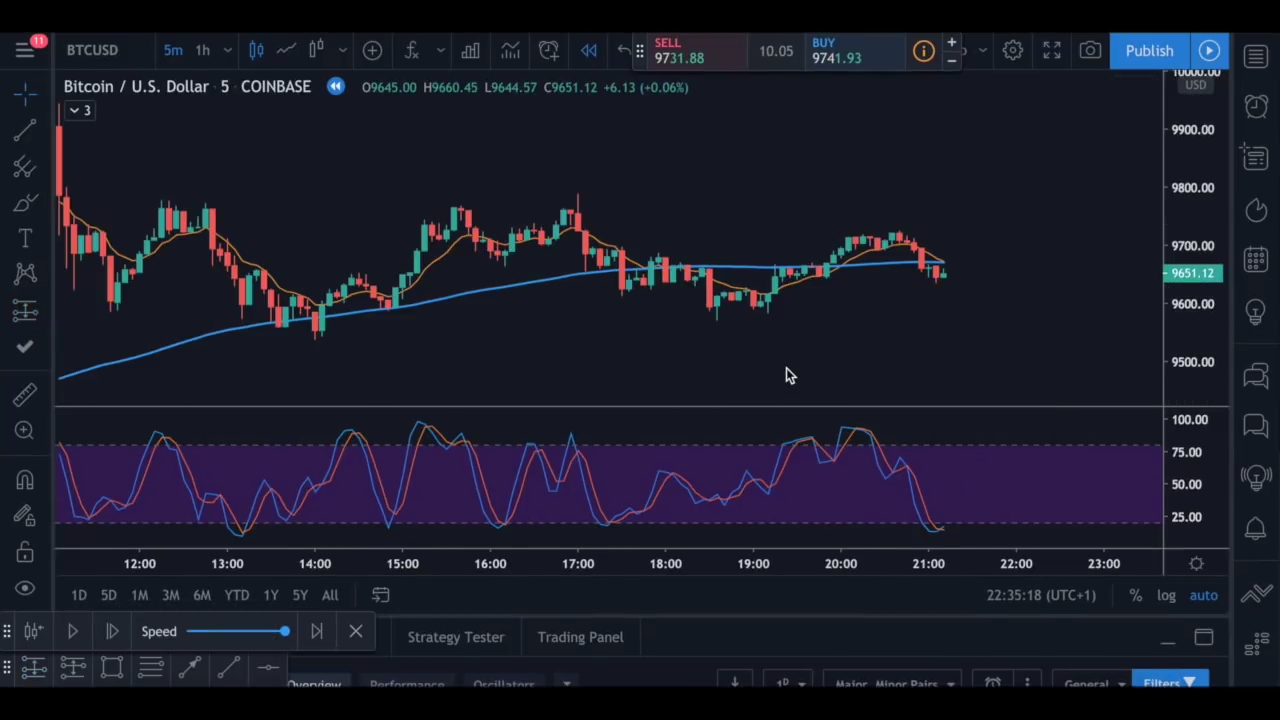The height and width of the screenshot is (720, 1280).
Task: Click the replay step forward button
Action: coord(112,631)
